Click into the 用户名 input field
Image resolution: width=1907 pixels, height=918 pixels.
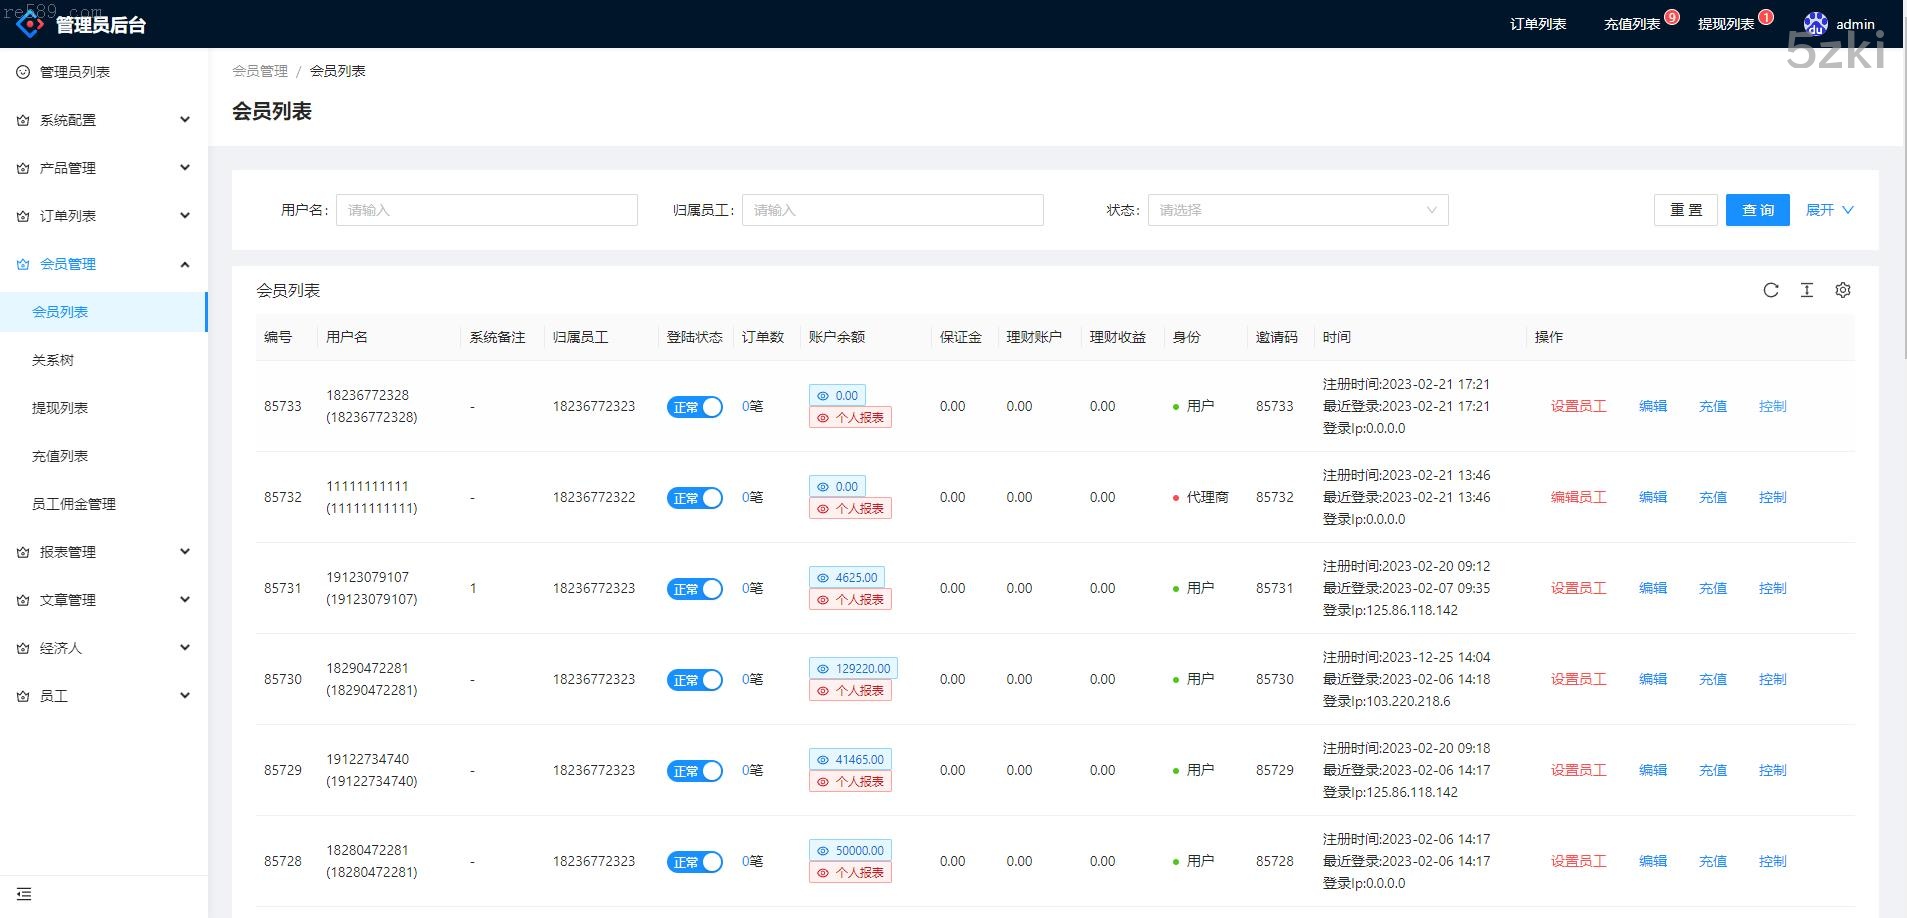coord(487,210)
